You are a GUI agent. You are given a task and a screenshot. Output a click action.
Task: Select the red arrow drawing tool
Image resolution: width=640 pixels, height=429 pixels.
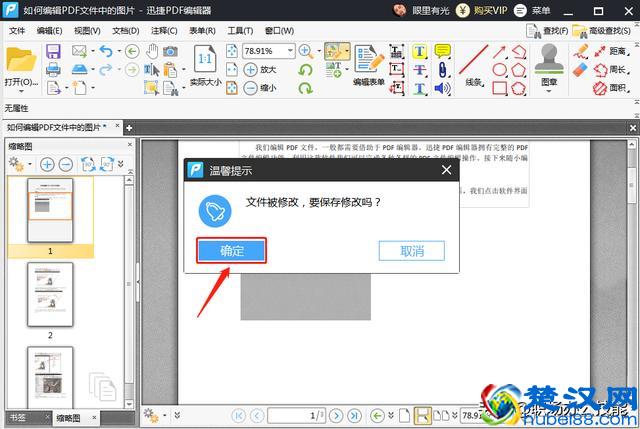pyautogui.click(x=499, y=52)
